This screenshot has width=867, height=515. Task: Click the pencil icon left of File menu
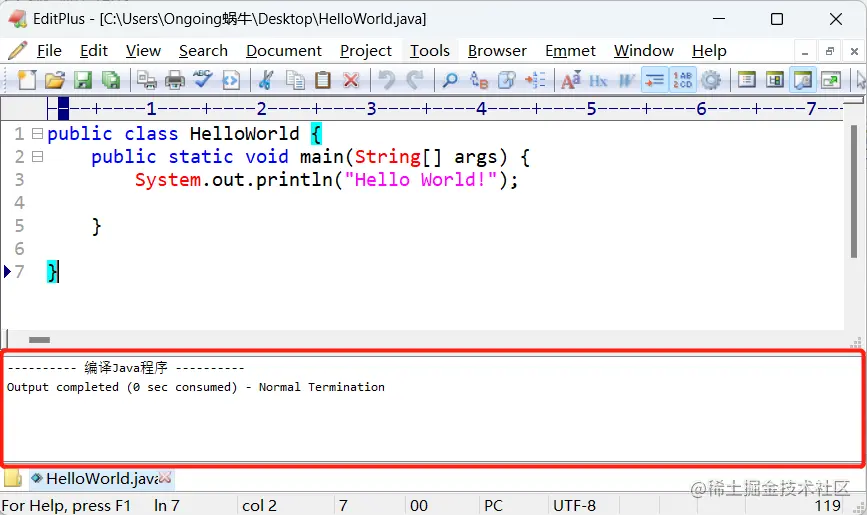coord(18,51)
